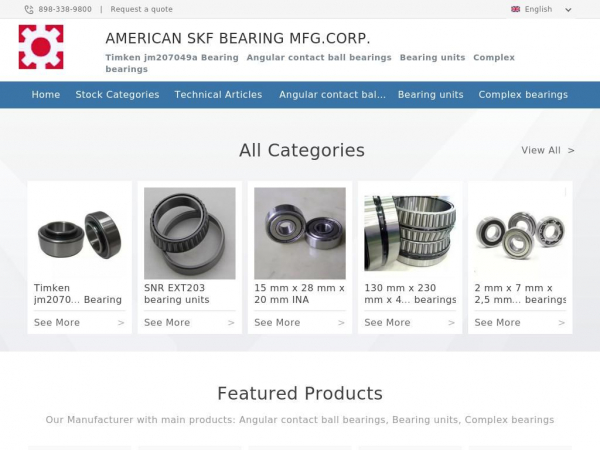Open the 130 mm x 230 mm bearings thumbnail
Viewport: 600px width, 450px height.
pyautogui.click(x=410, y=233)
